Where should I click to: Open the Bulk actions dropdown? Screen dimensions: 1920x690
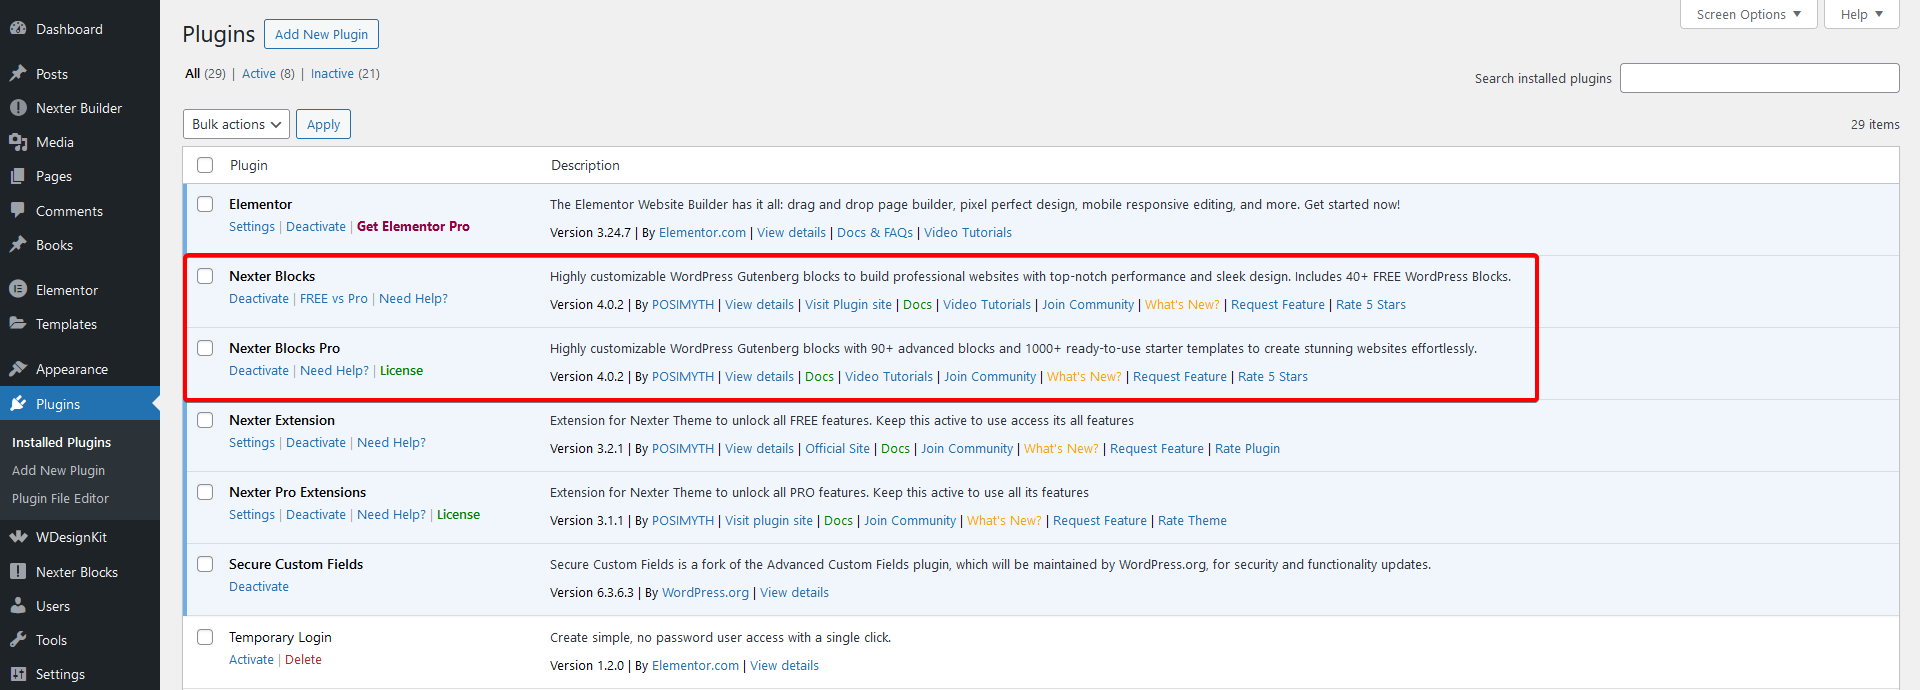point(236,124)
